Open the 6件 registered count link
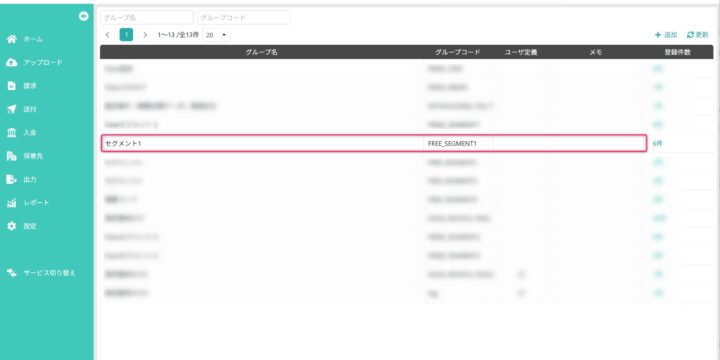Viewport: 720px width, 360px height. pyautogui.click(x=657, y=144)
